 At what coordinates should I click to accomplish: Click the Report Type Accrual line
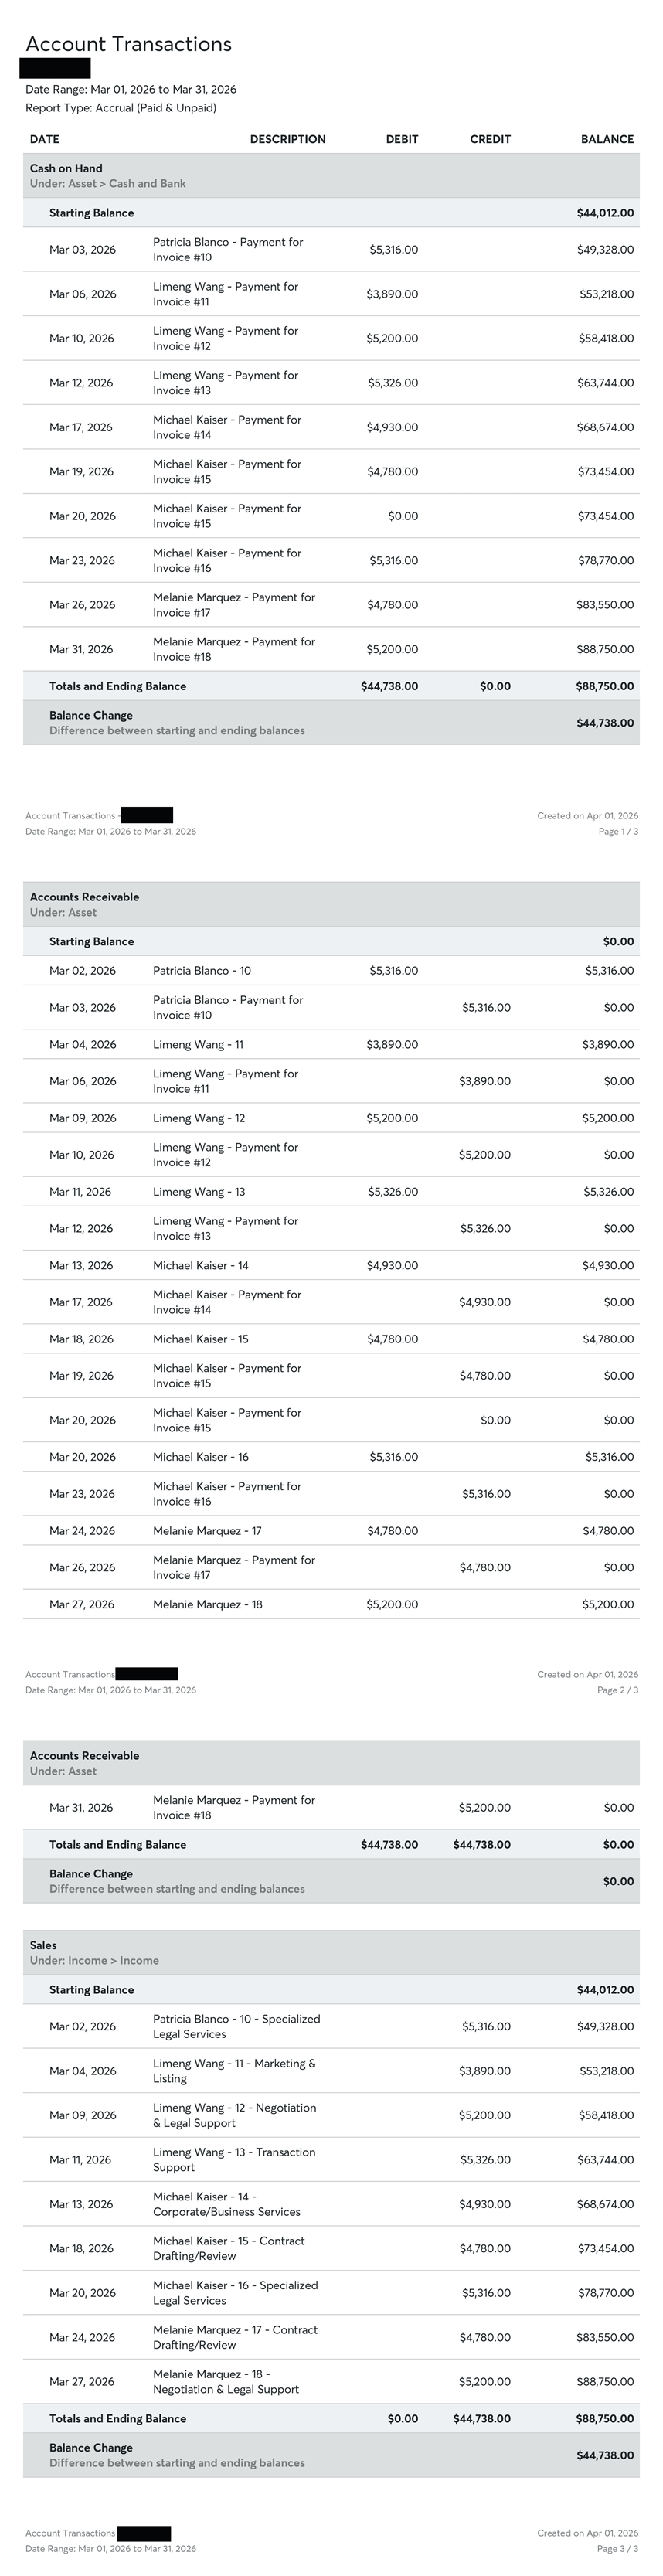pos(120,108)
